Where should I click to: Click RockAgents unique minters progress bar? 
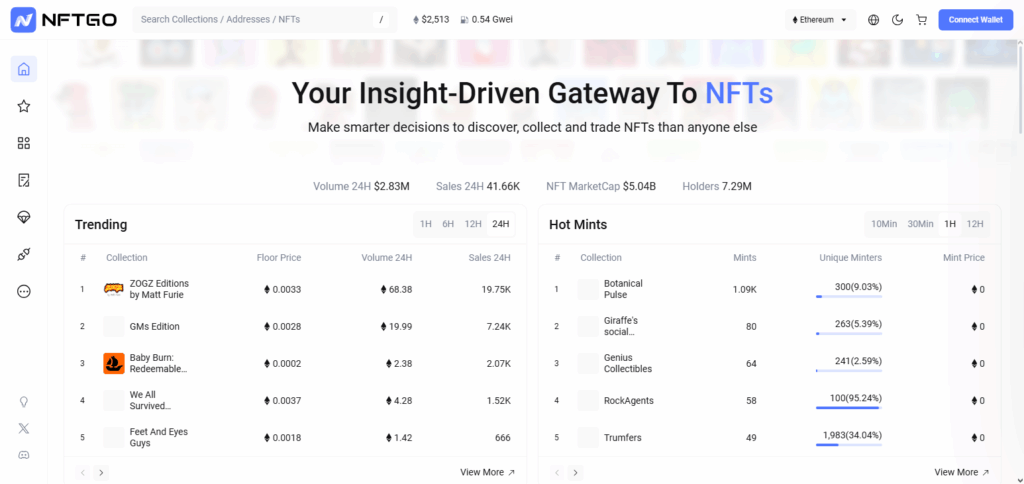click(x=848, y=408)
